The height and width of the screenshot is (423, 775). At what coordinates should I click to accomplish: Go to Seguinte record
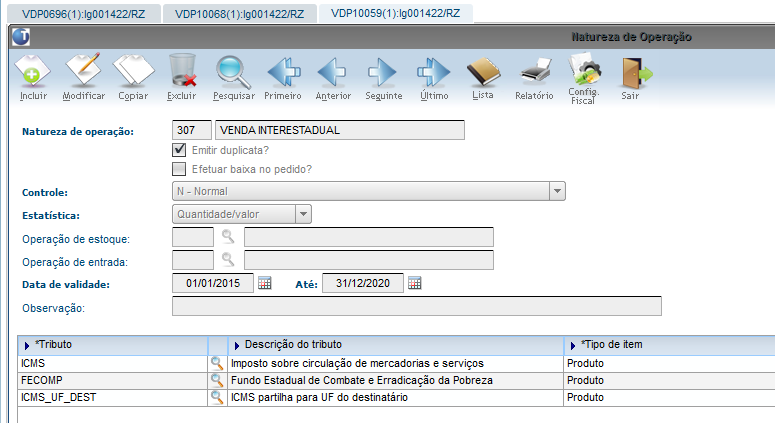pyautogui.click(x=383, y=72)
